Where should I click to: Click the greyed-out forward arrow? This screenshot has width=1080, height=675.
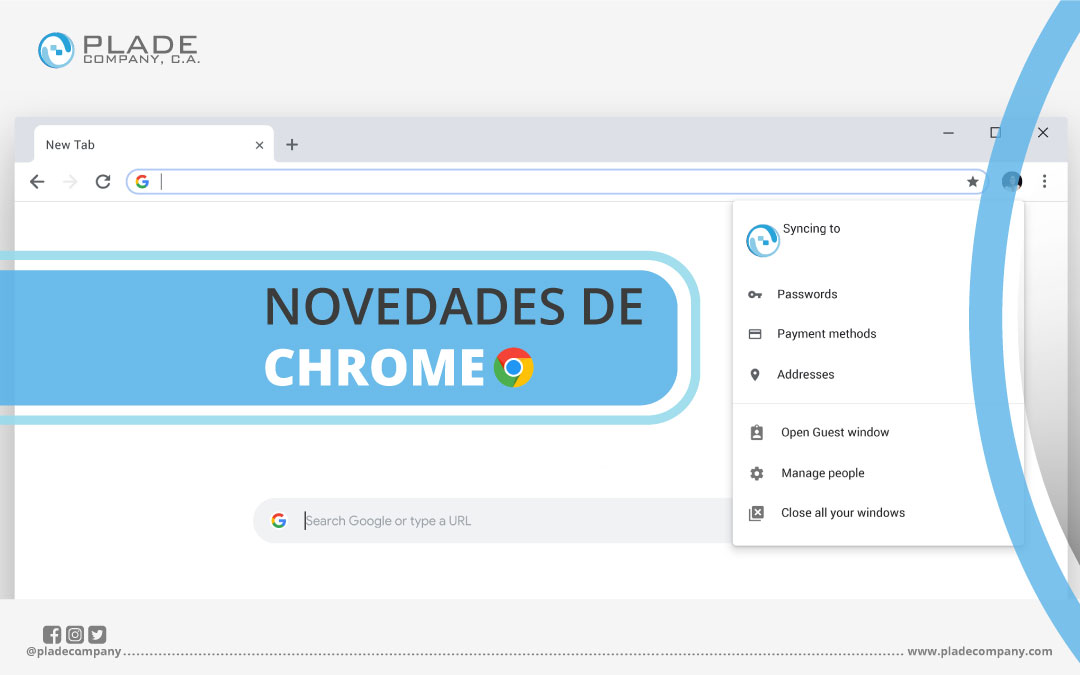(70, 182)
